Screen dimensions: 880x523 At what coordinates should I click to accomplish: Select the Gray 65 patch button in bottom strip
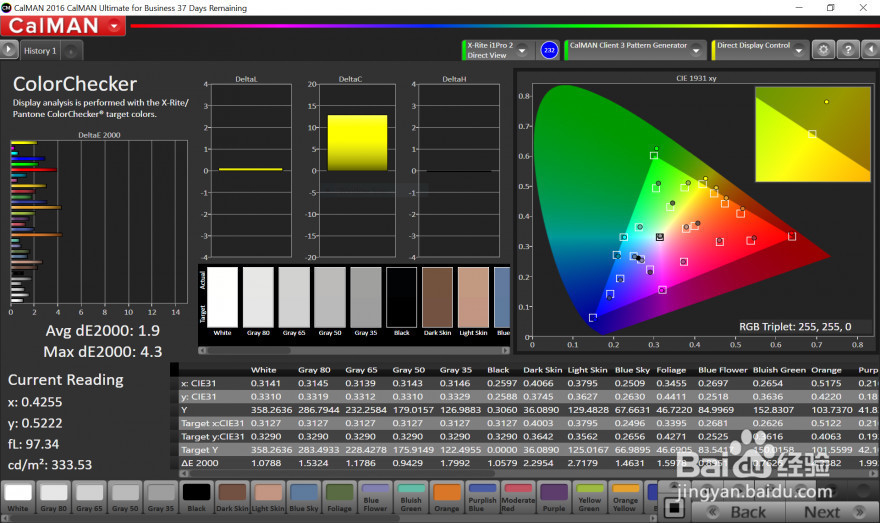click(x=89, y=497)
